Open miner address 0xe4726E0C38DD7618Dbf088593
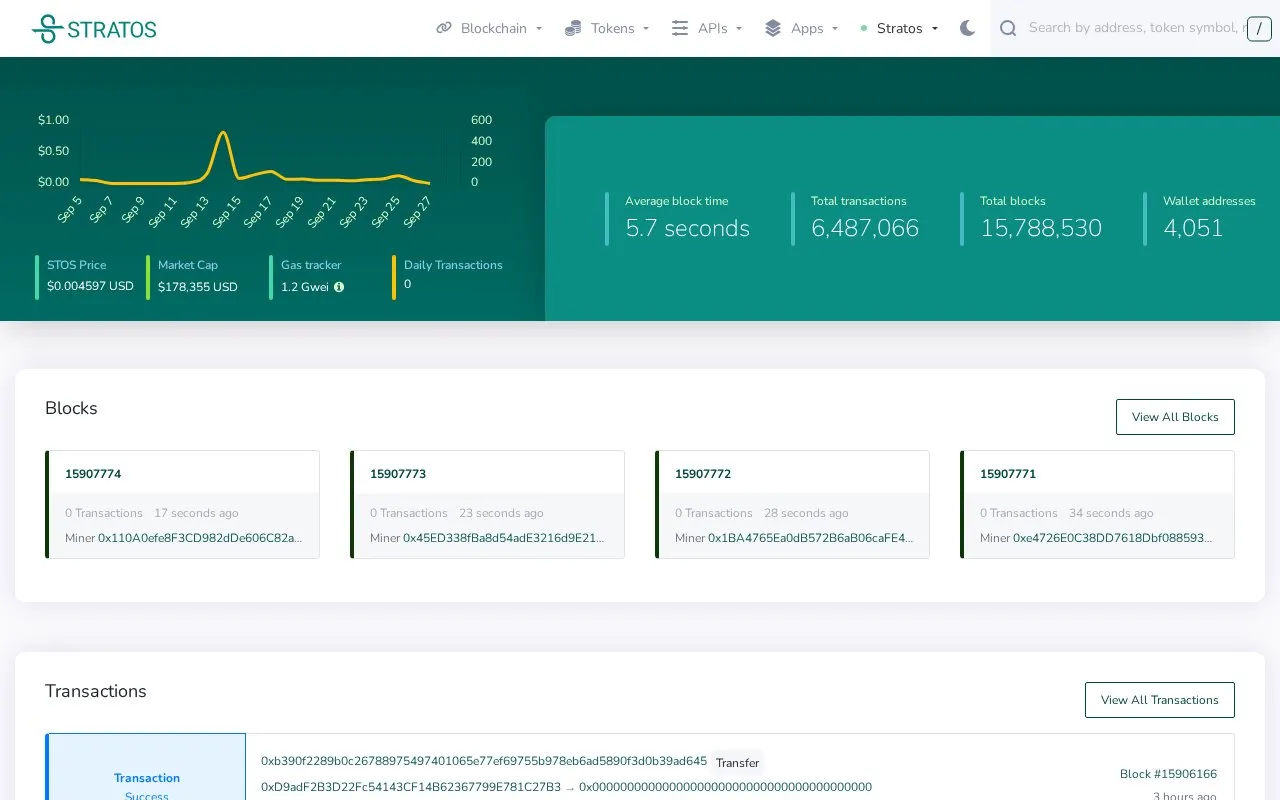Viewport: 1280px width, 800px height. (1113, 538)
